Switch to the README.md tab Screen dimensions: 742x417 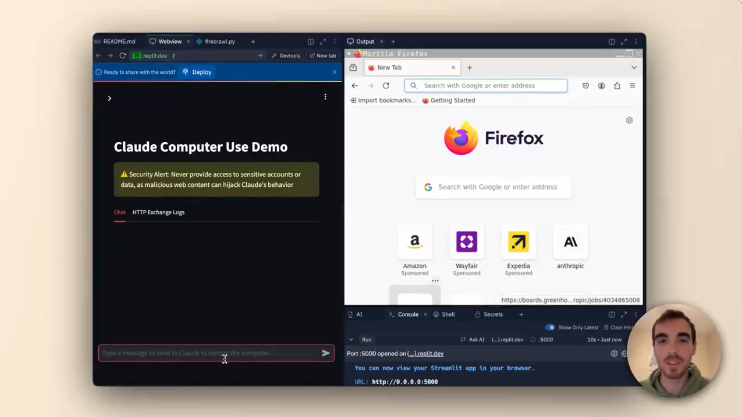[x=116, y=42]
